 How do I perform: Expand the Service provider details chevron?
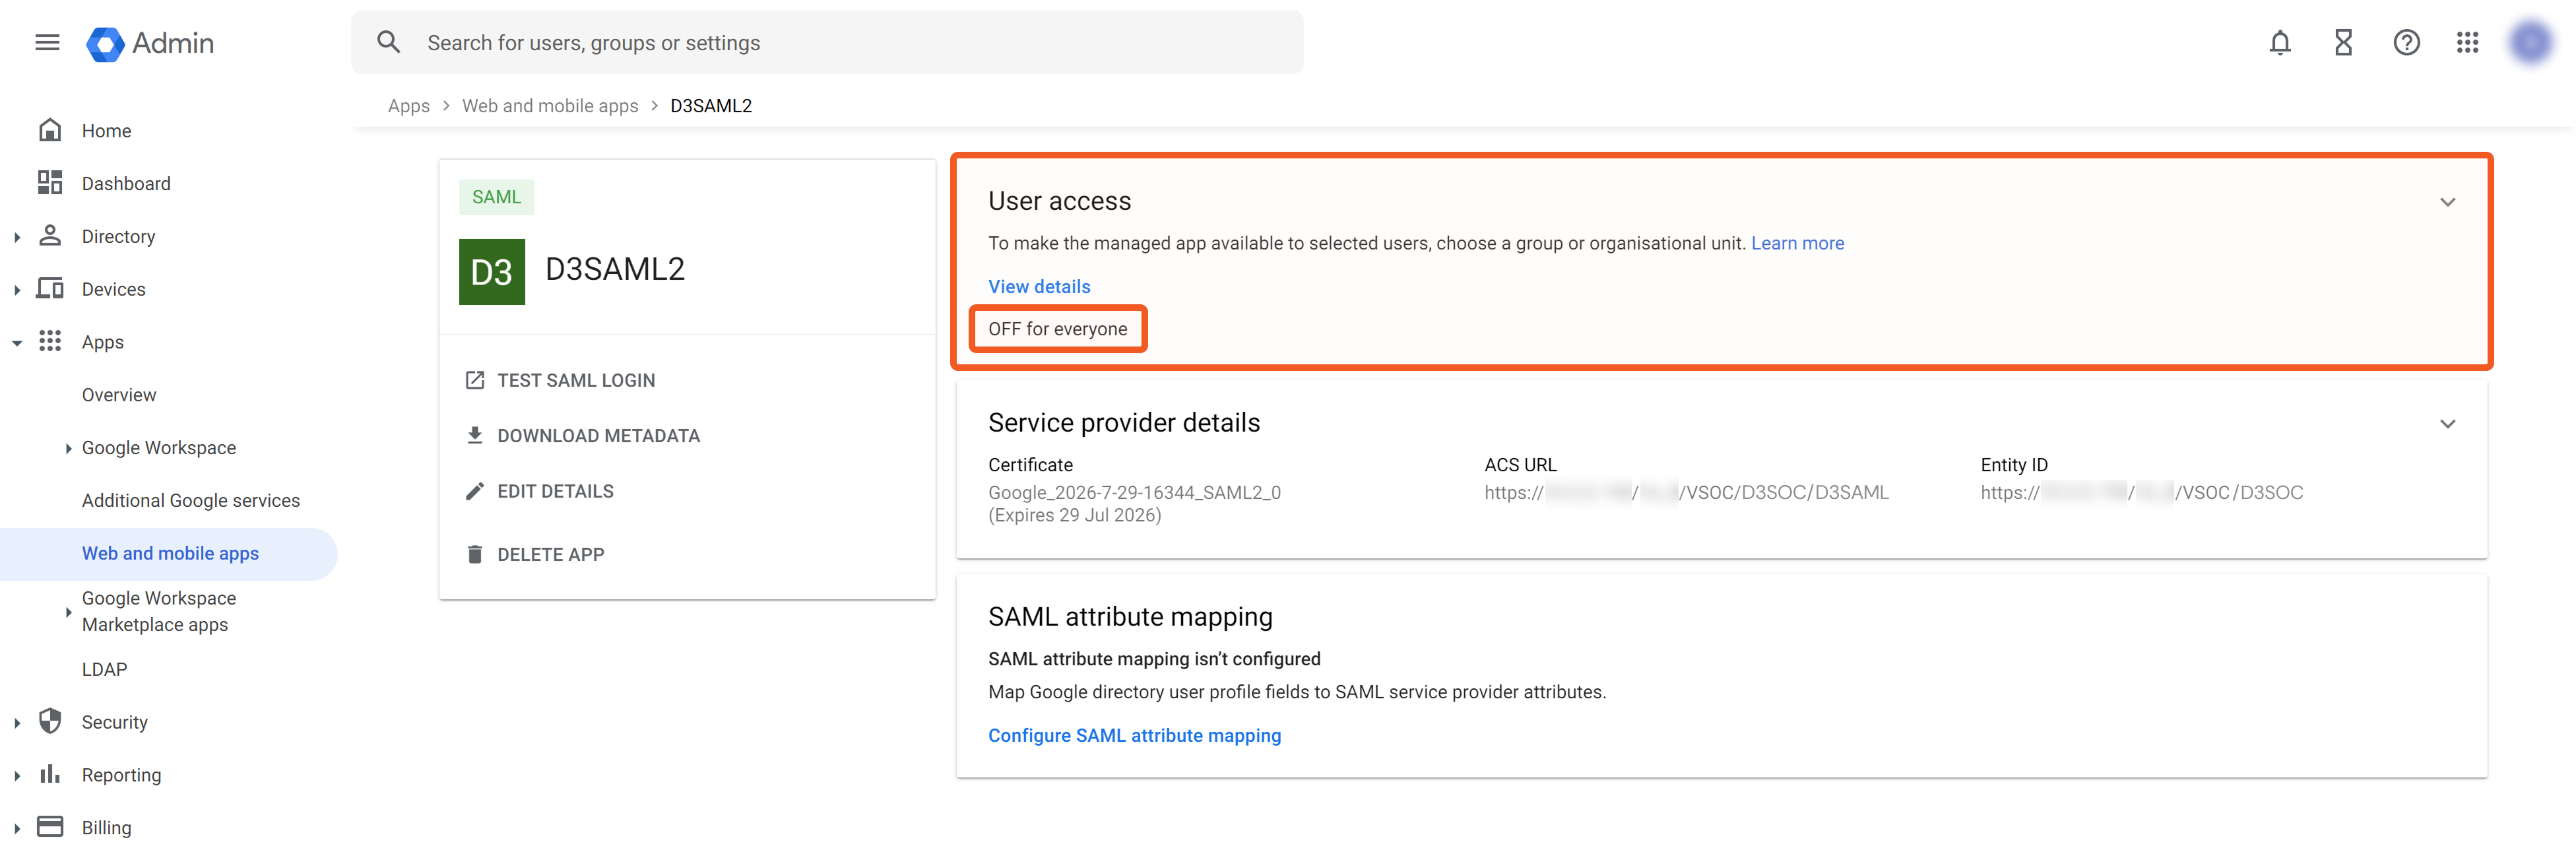pos(2447,424)
